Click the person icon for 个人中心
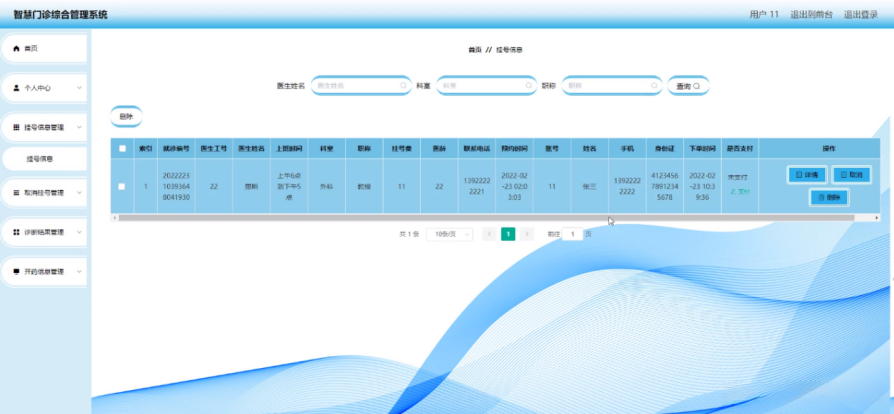This screenshot has height=414, width=894. 17,88
